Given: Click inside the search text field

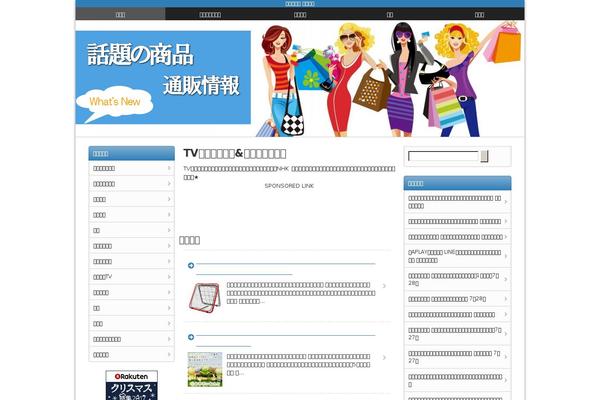Looking at the screenshot, I should click(444, 156).
